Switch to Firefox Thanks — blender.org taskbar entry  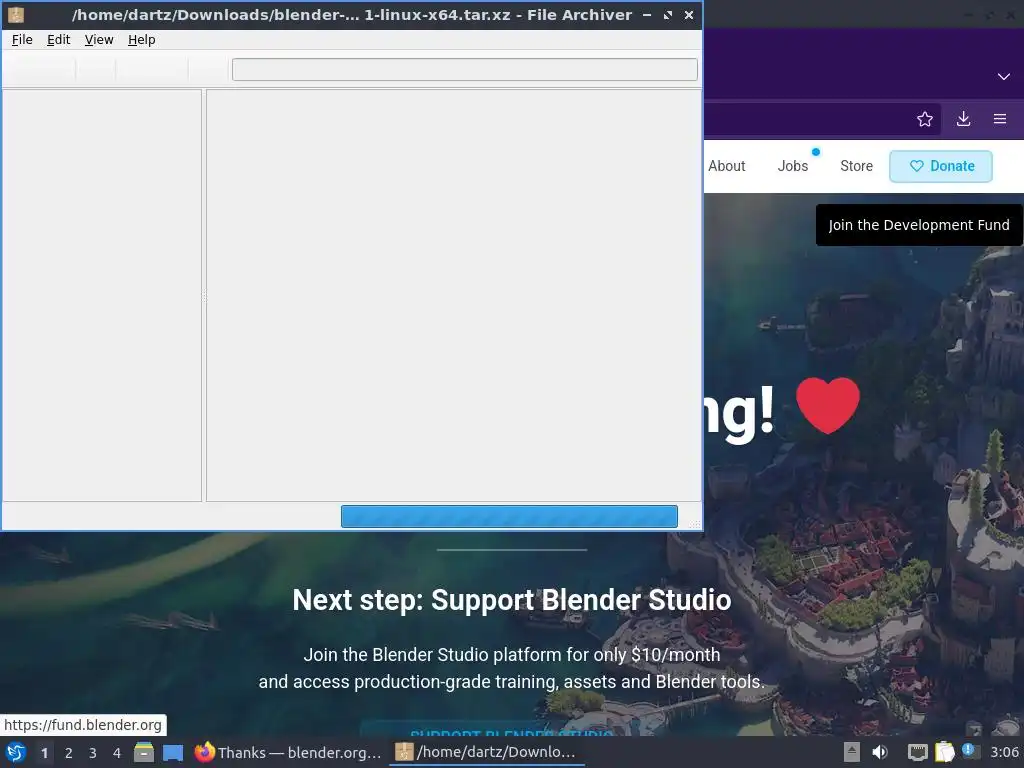point(288,752)
